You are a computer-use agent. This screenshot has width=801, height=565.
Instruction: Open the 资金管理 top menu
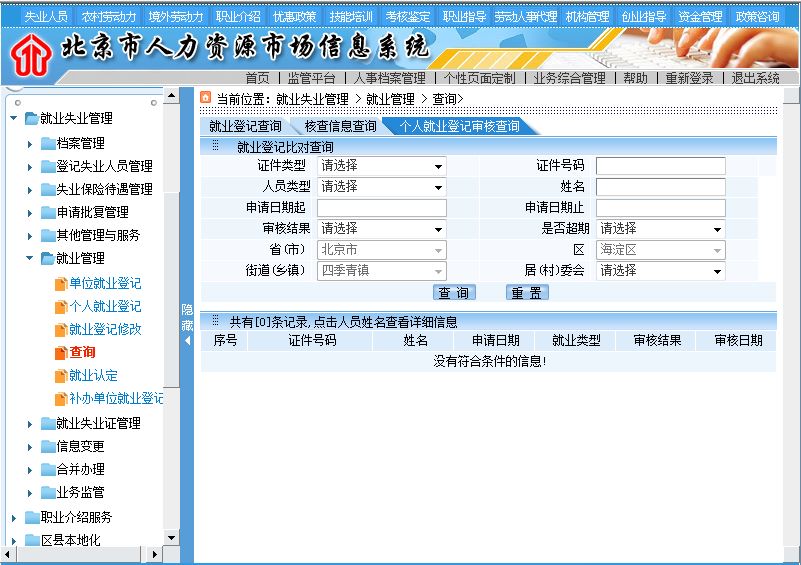pos(700,17)
